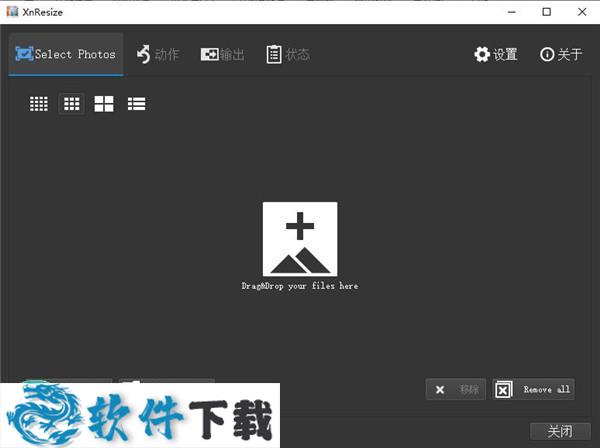The image size is (600, 448).
Task: Click the add photo placeholder icon
Action: 300,239
